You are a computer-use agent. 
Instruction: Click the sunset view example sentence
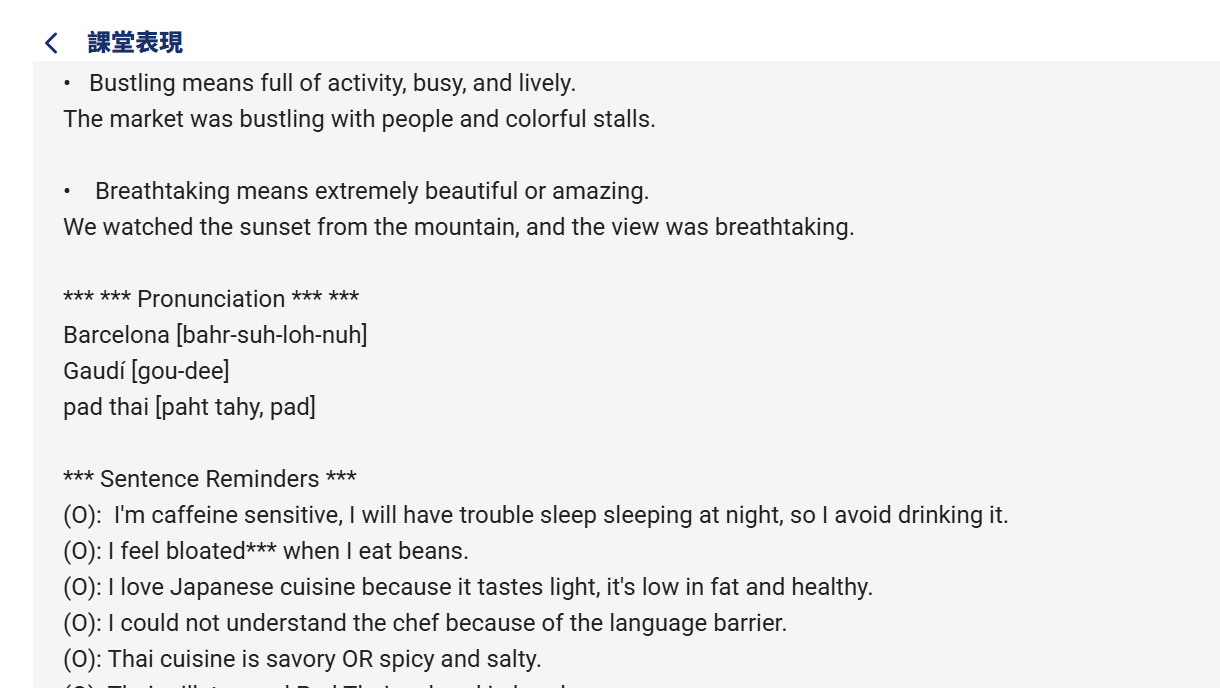pos(458,227)
